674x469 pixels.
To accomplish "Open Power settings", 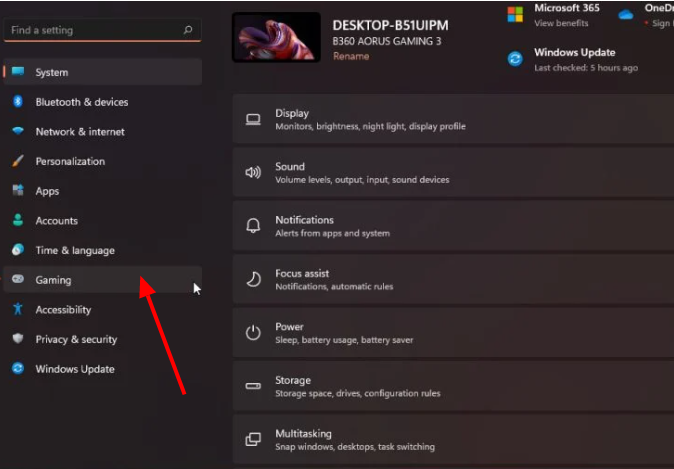I will pos(453,333).
